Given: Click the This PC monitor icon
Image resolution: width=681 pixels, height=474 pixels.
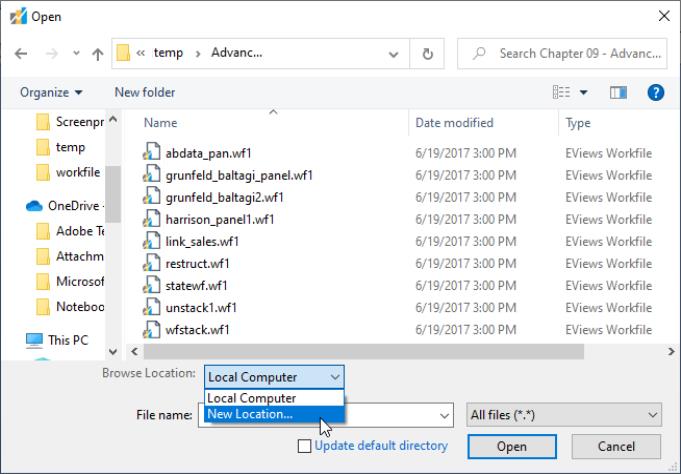Looking at the screenshot, I should tap(34, 340).
